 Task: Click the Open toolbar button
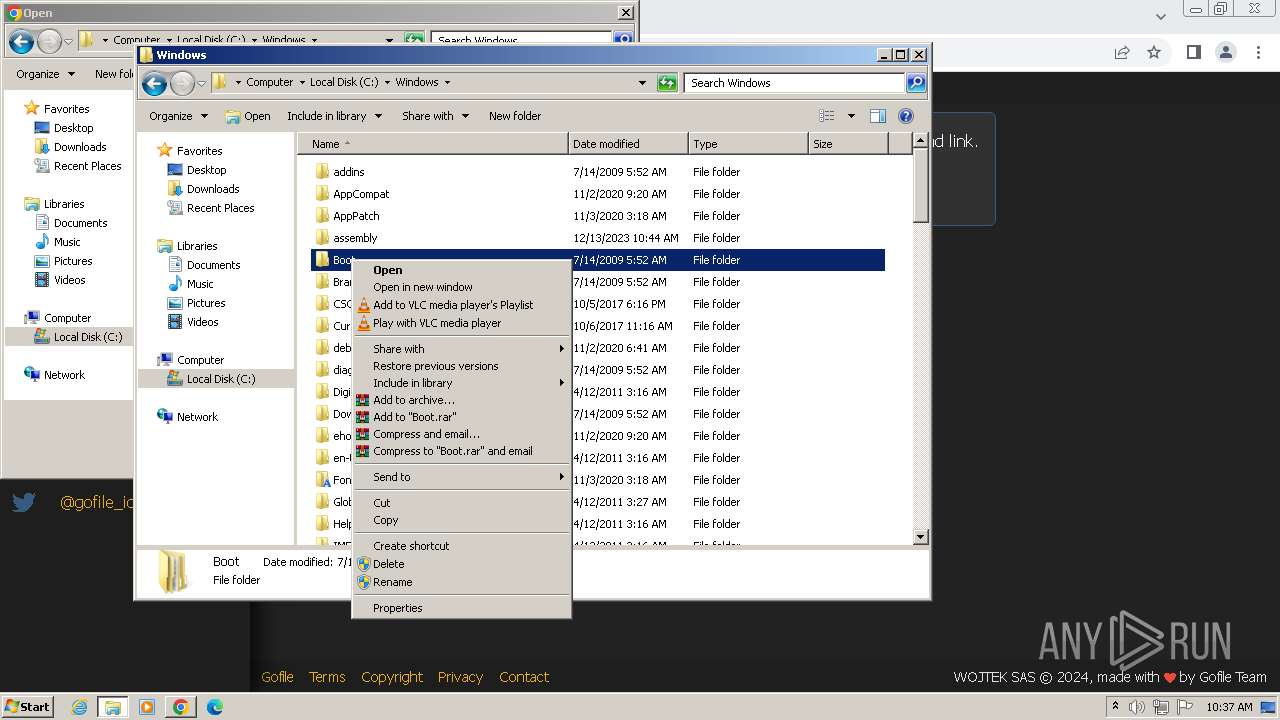[248, 116]
